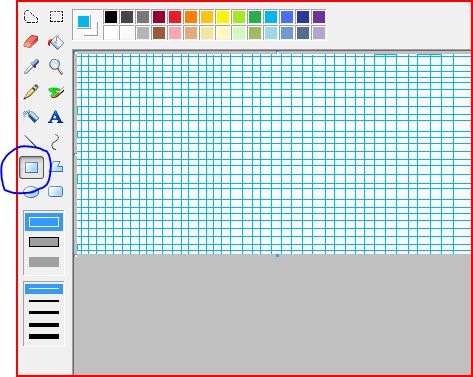473x377 pixels.
Task: Pick the dark green color swatch
Action: (x=255, y=17)
